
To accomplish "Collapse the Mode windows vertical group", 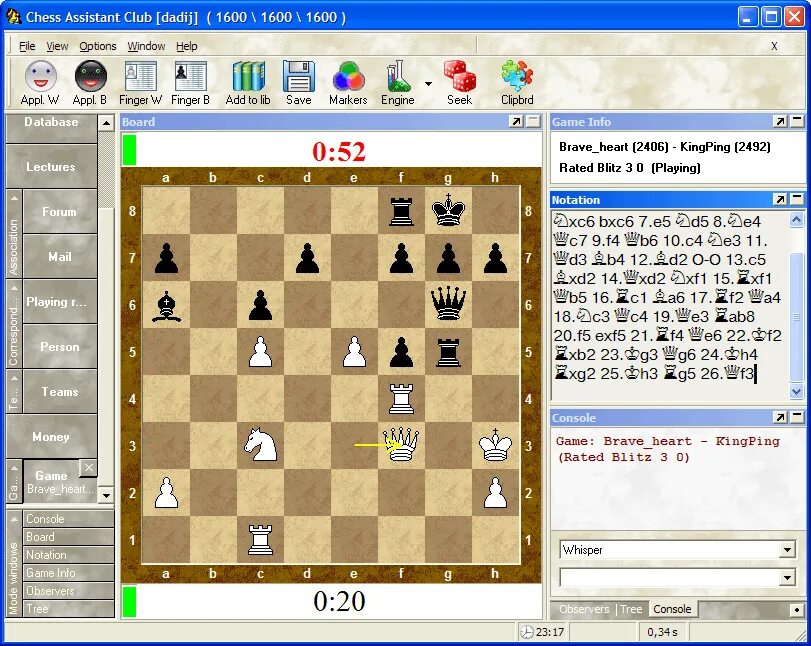I will point(13,564).
